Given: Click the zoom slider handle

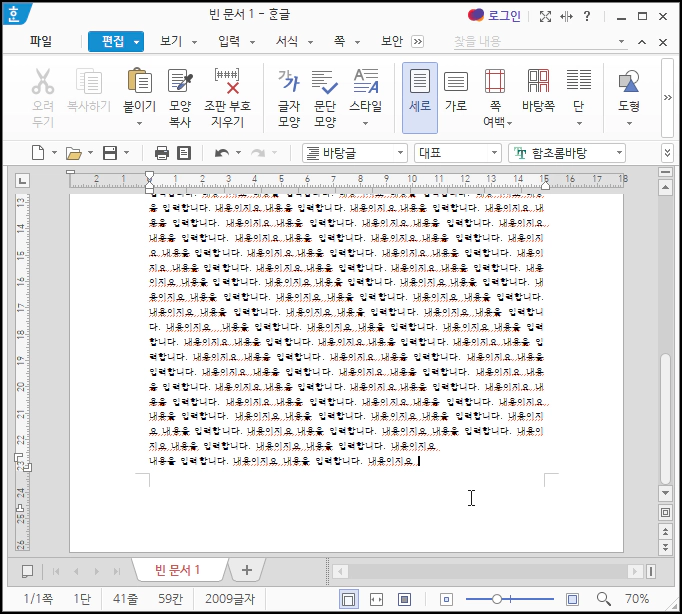Looking at the screenshot, I should point(497,599).
